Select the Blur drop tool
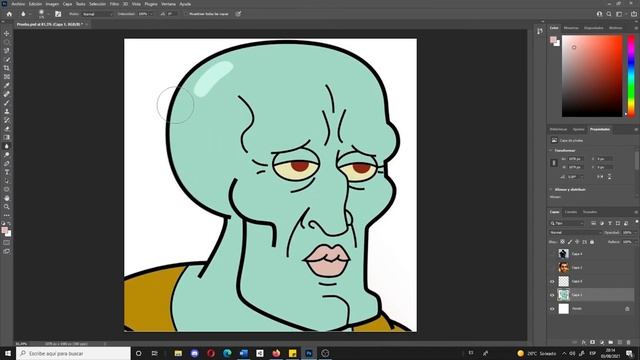Screen dimensions: 640x360 7,146
